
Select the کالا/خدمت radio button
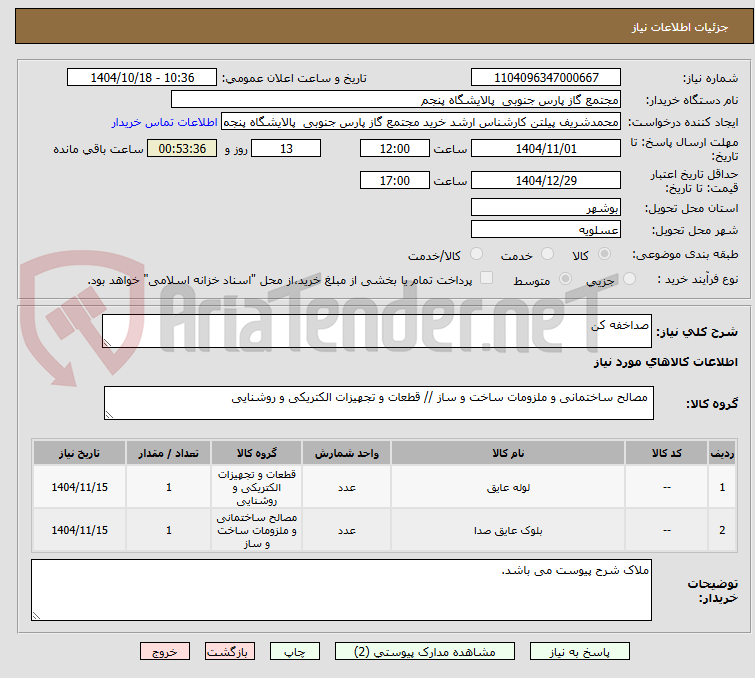click(476, 253)
